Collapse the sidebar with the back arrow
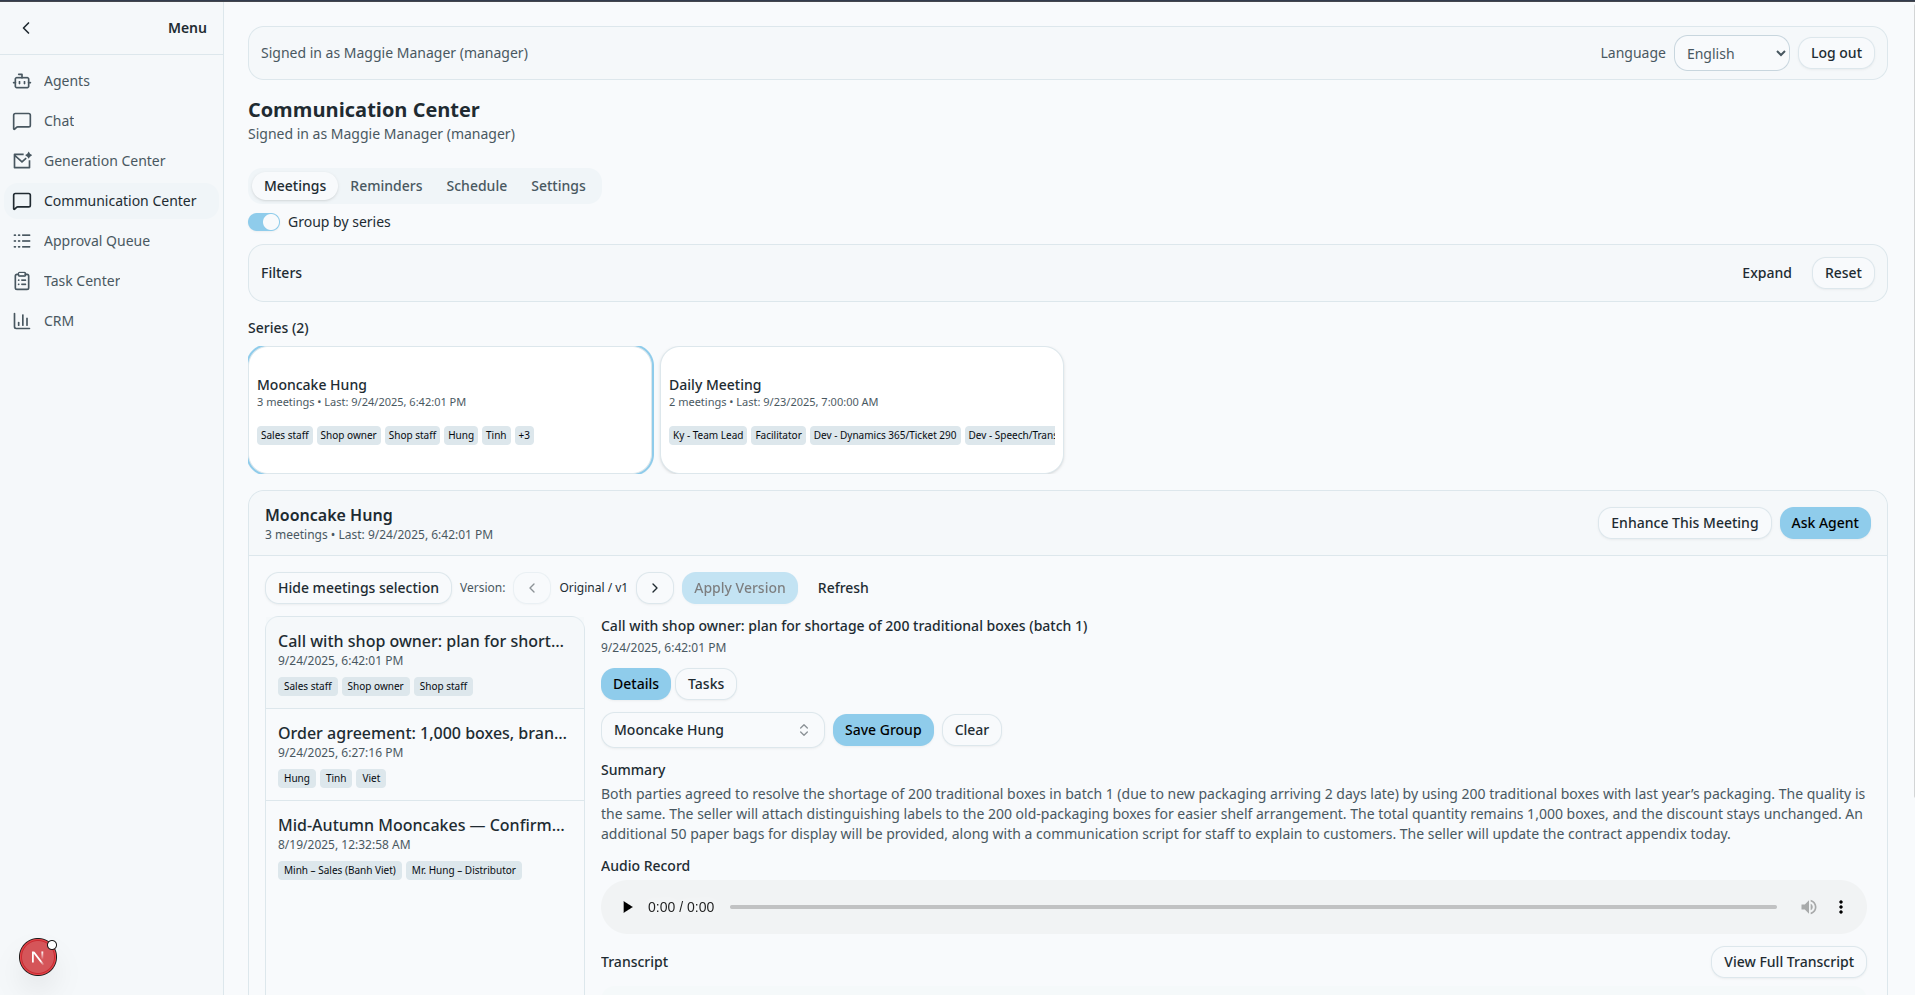This screenshot has height=995, width=1915. point(26,28)
